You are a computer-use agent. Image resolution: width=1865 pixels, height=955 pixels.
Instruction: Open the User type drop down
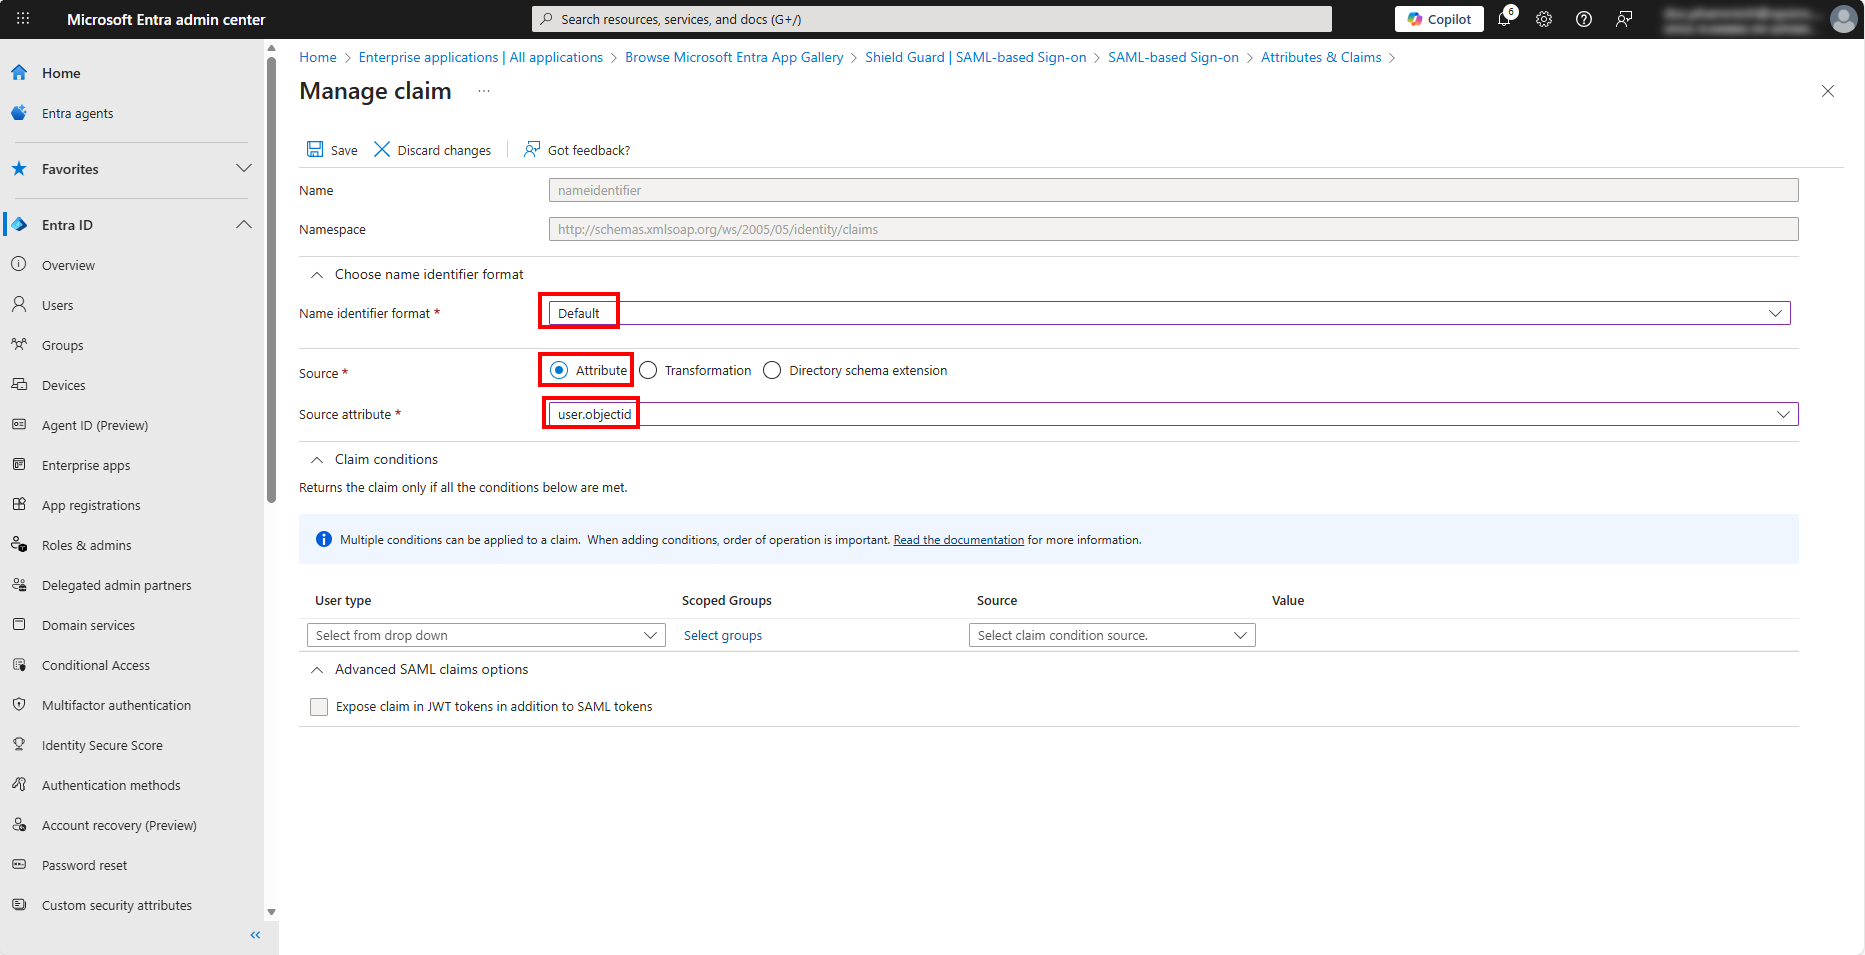coord(486,636)
